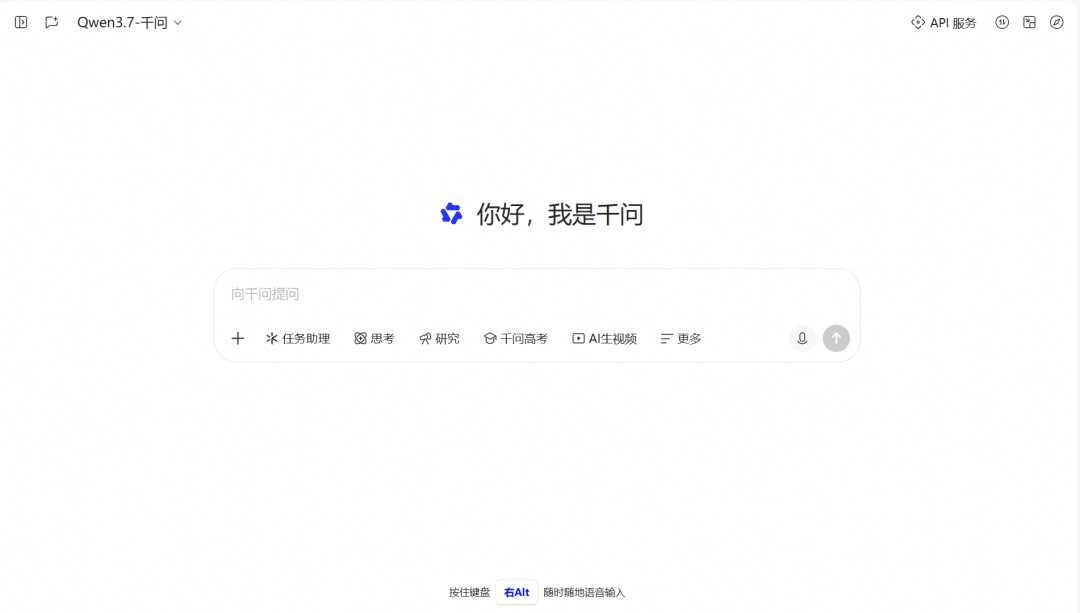This screenshot has height=613, width=1080.
Task: Click the plus attachment button
Action: [238, 338]
